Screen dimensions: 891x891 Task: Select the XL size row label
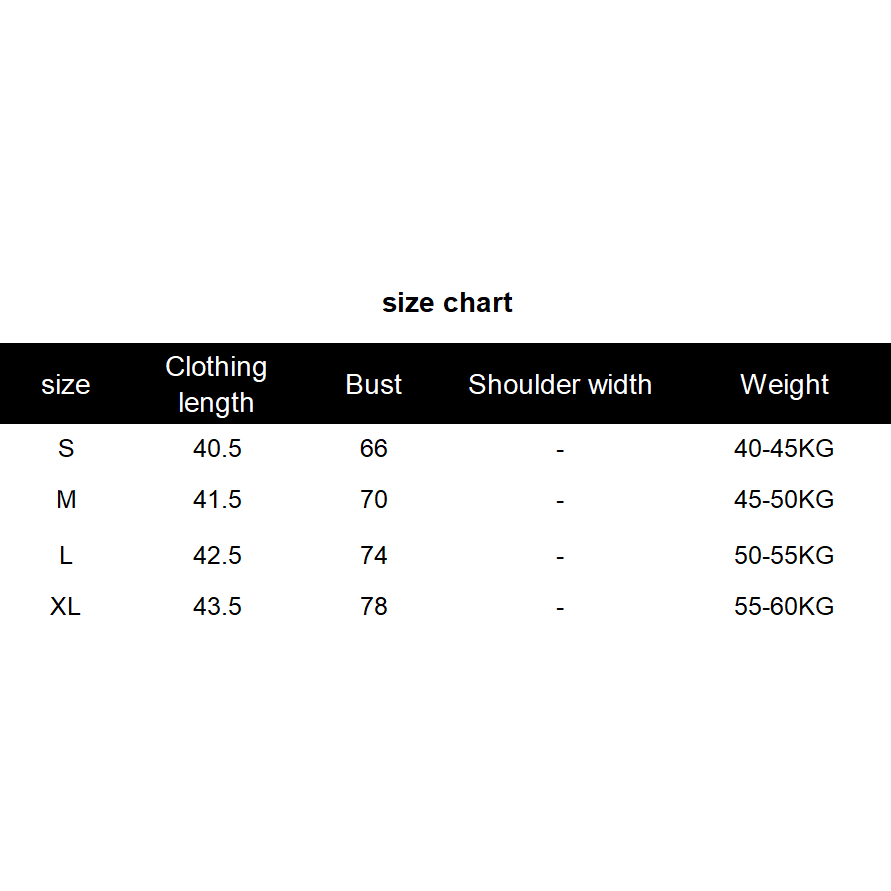pyautogui.click(x=66, y=607)
